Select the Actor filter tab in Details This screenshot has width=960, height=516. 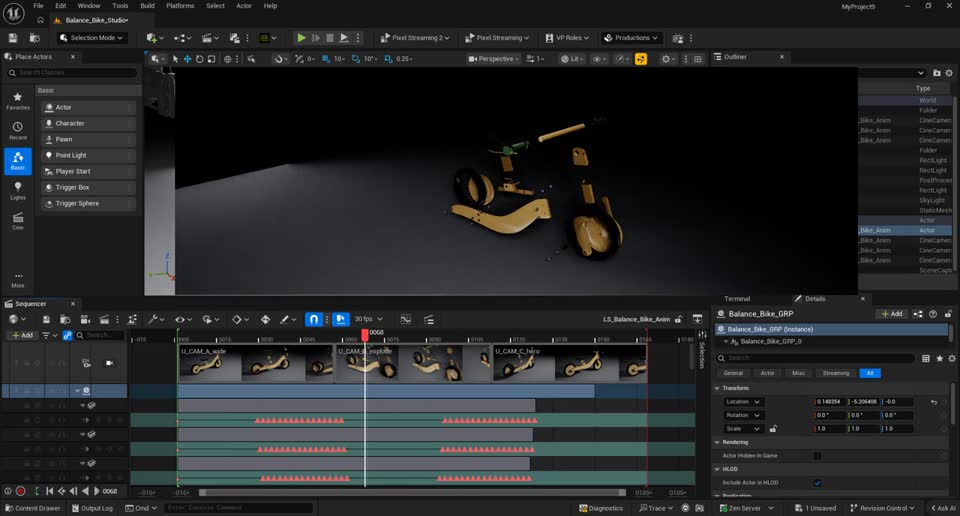pyautogui.click(x=767, y=373)
